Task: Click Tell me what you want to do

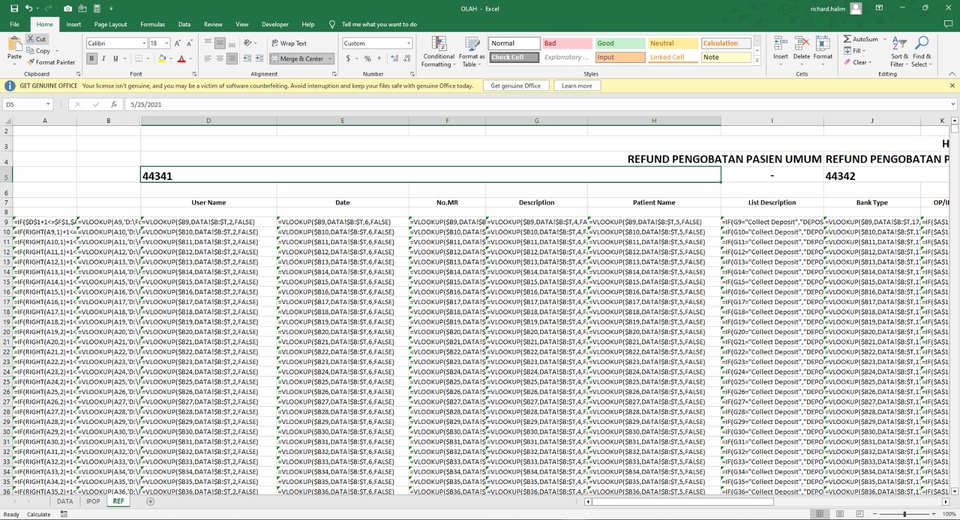Action: click(379, 24)
